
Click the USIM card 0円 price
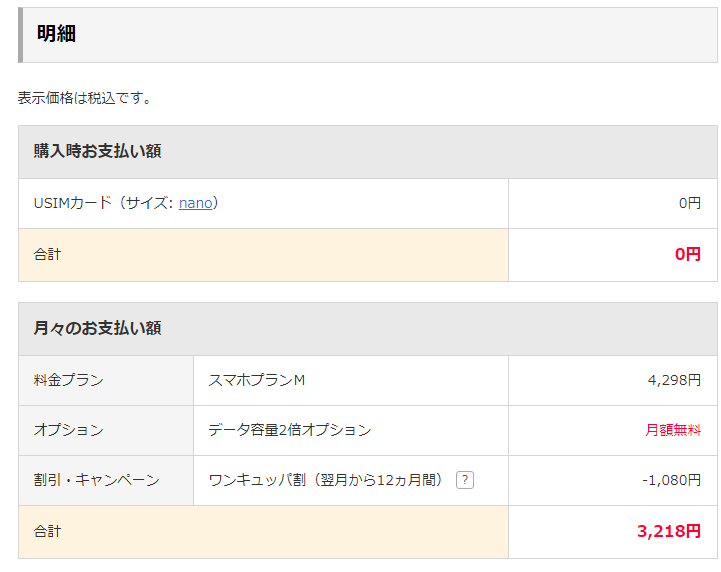(x=690, y=203)
